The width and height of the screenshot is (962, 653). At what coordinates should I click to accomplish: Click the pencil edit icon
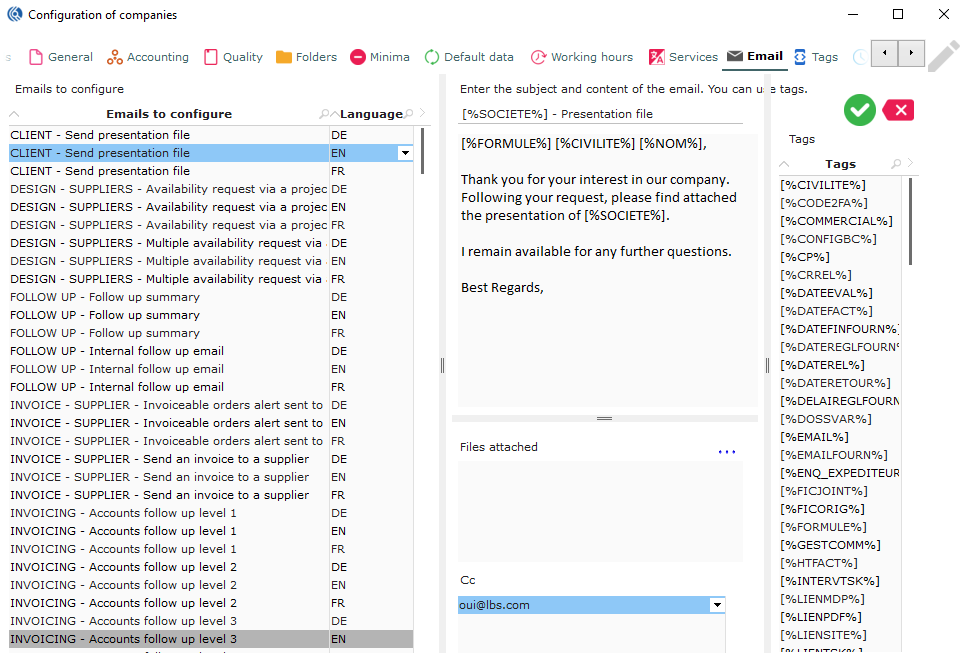(942, 57)
